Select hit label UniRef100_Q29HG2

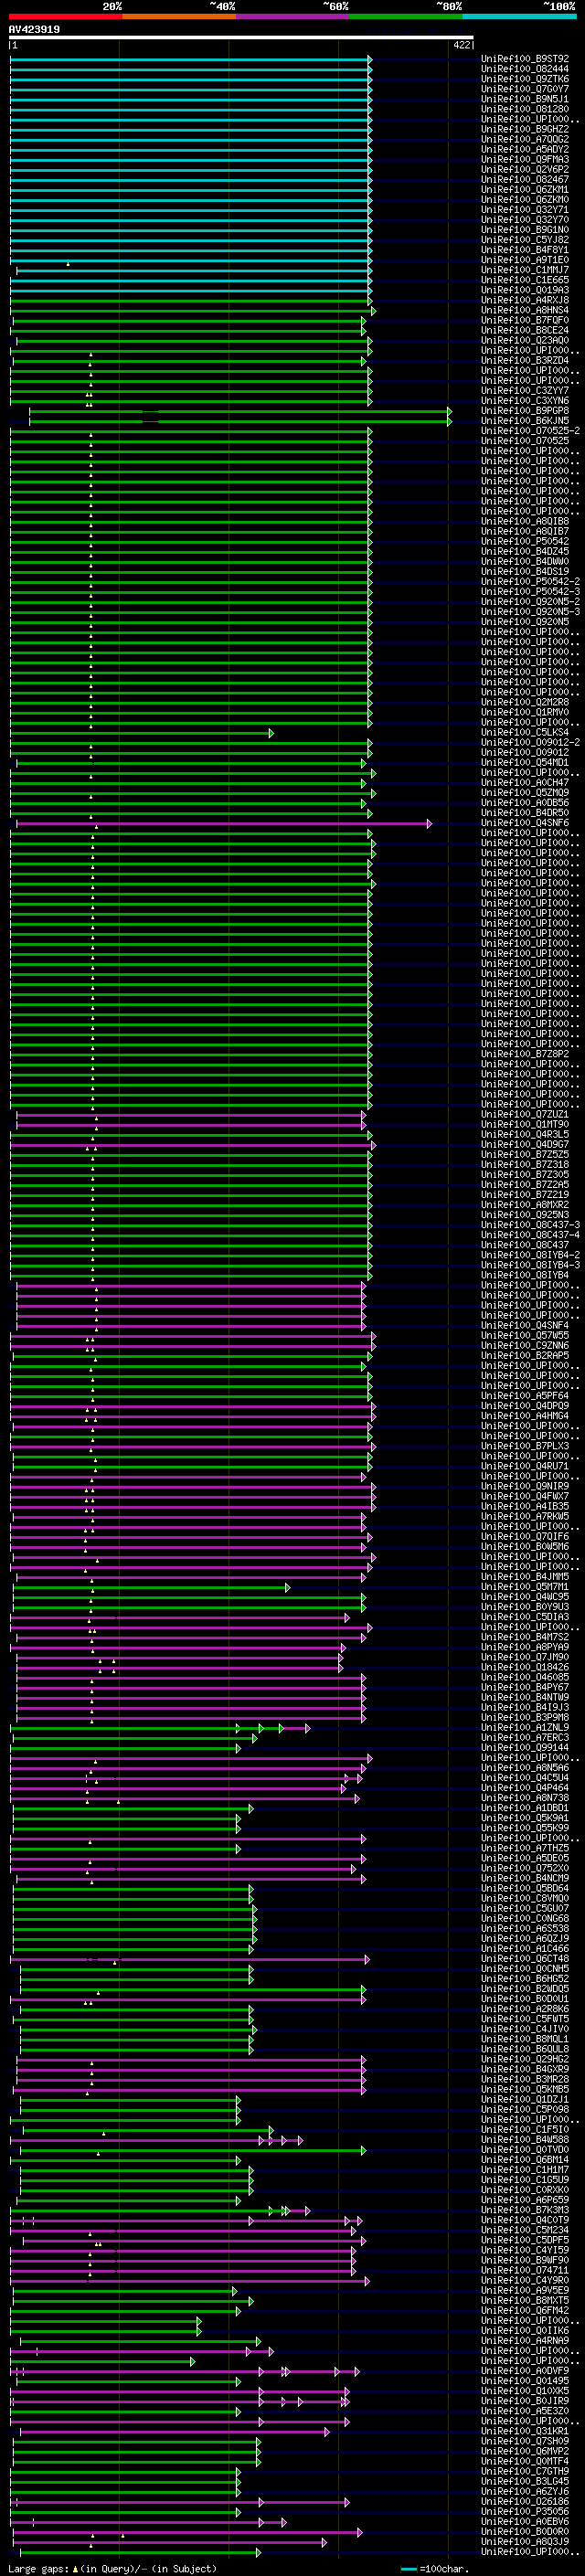tap(525, 2059)
